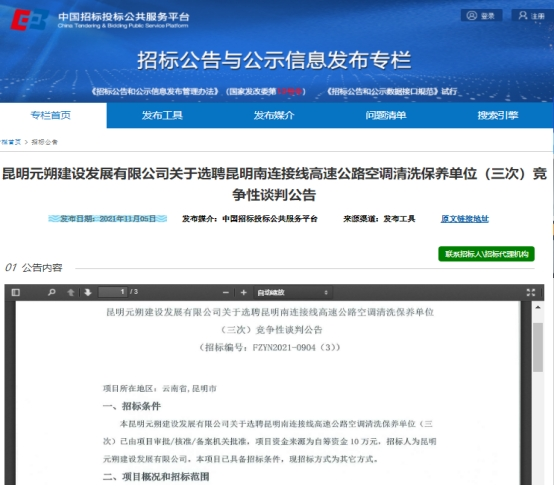
Task: Zoom in with the plus icon
Action: pyautogui.click(x=243, y=292)
